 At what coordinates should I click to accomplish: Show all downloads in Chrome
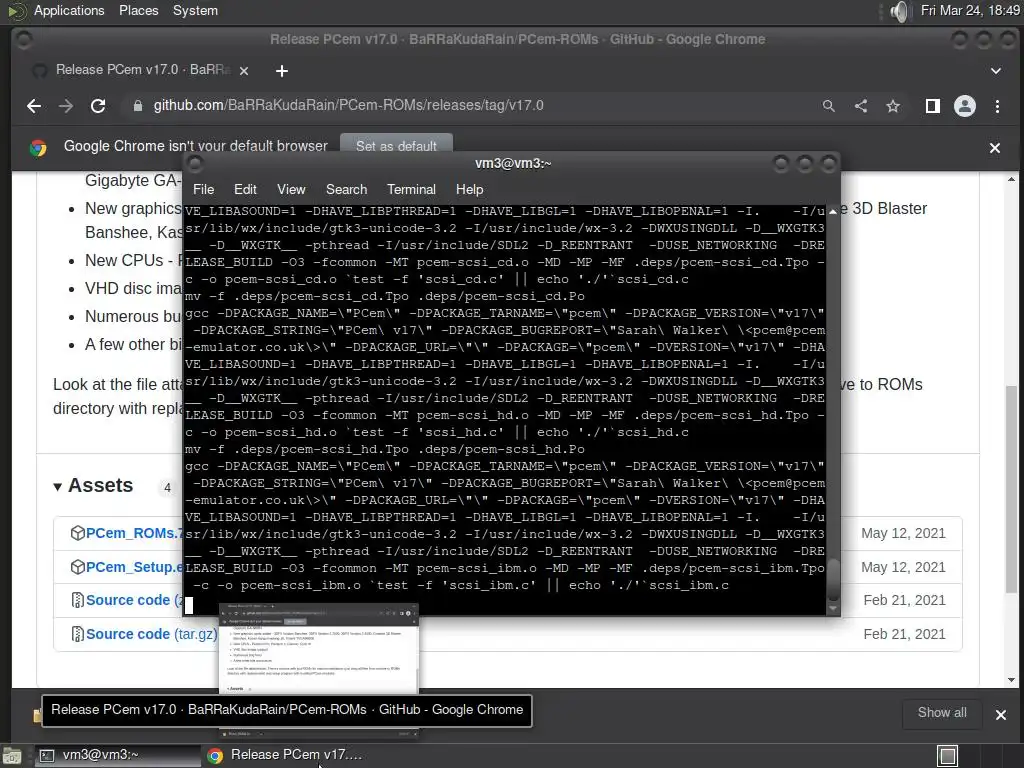pyautogui.click(x=942, y=713)
